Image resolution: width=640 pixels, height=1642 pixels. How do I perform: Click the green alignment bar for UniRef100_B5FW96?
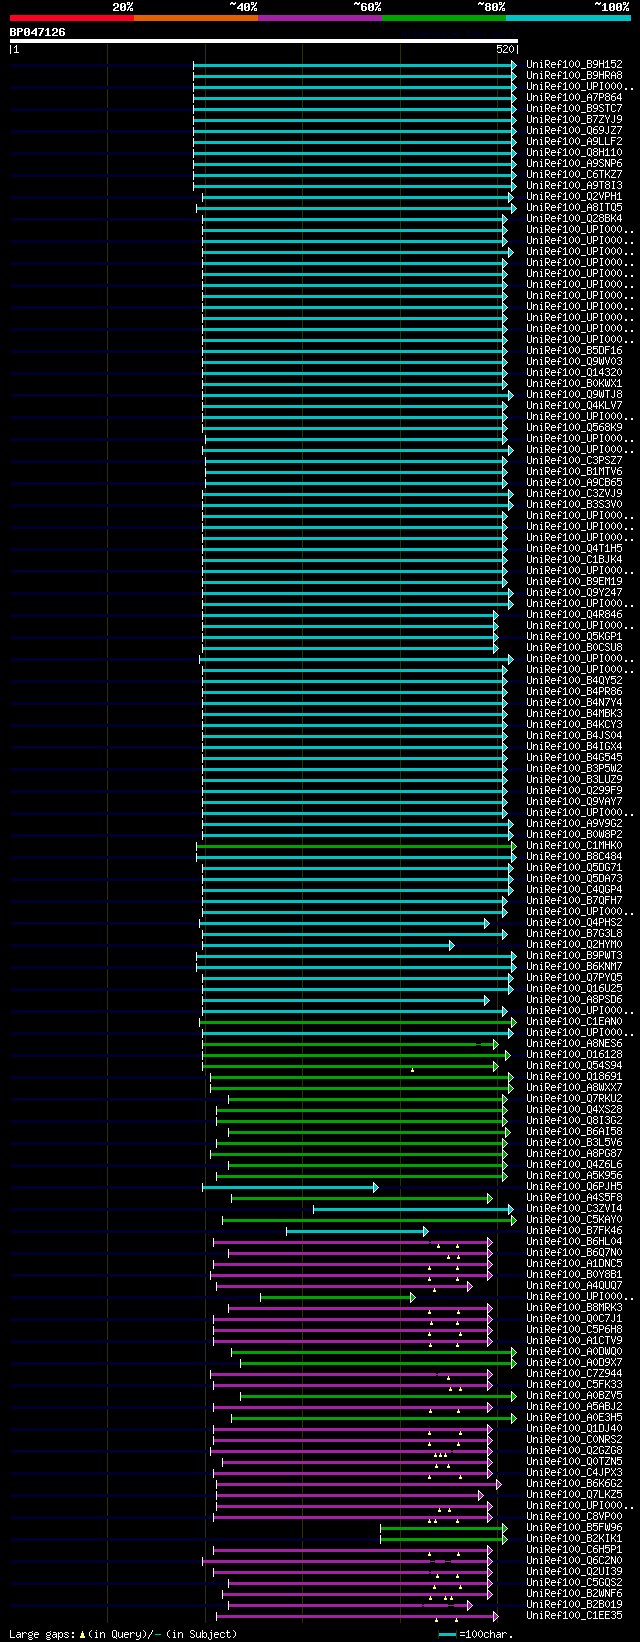coord(444,1528)
